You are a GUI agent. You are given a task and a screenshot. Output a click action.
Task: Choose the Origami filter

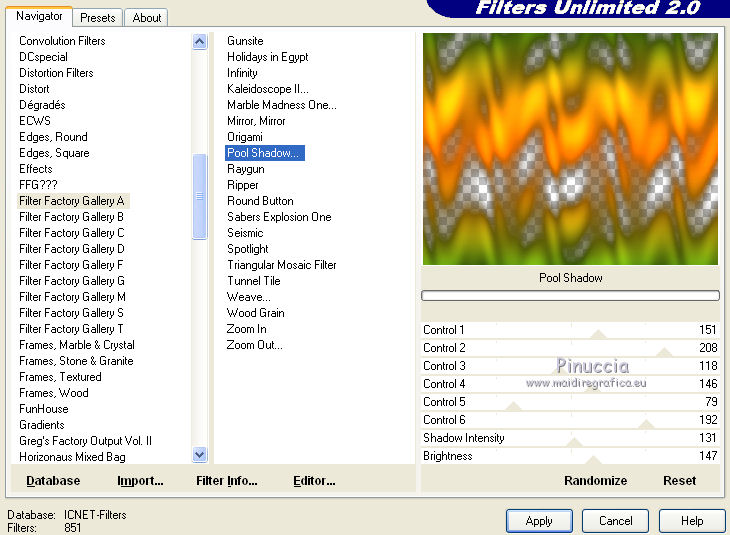[245, 137]
